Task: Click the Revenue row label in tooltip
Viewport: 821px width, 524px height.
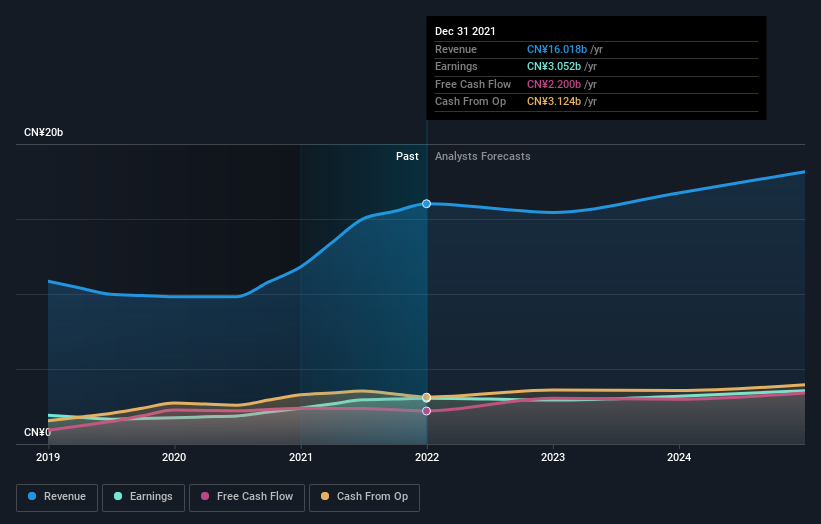Action: 456,49
